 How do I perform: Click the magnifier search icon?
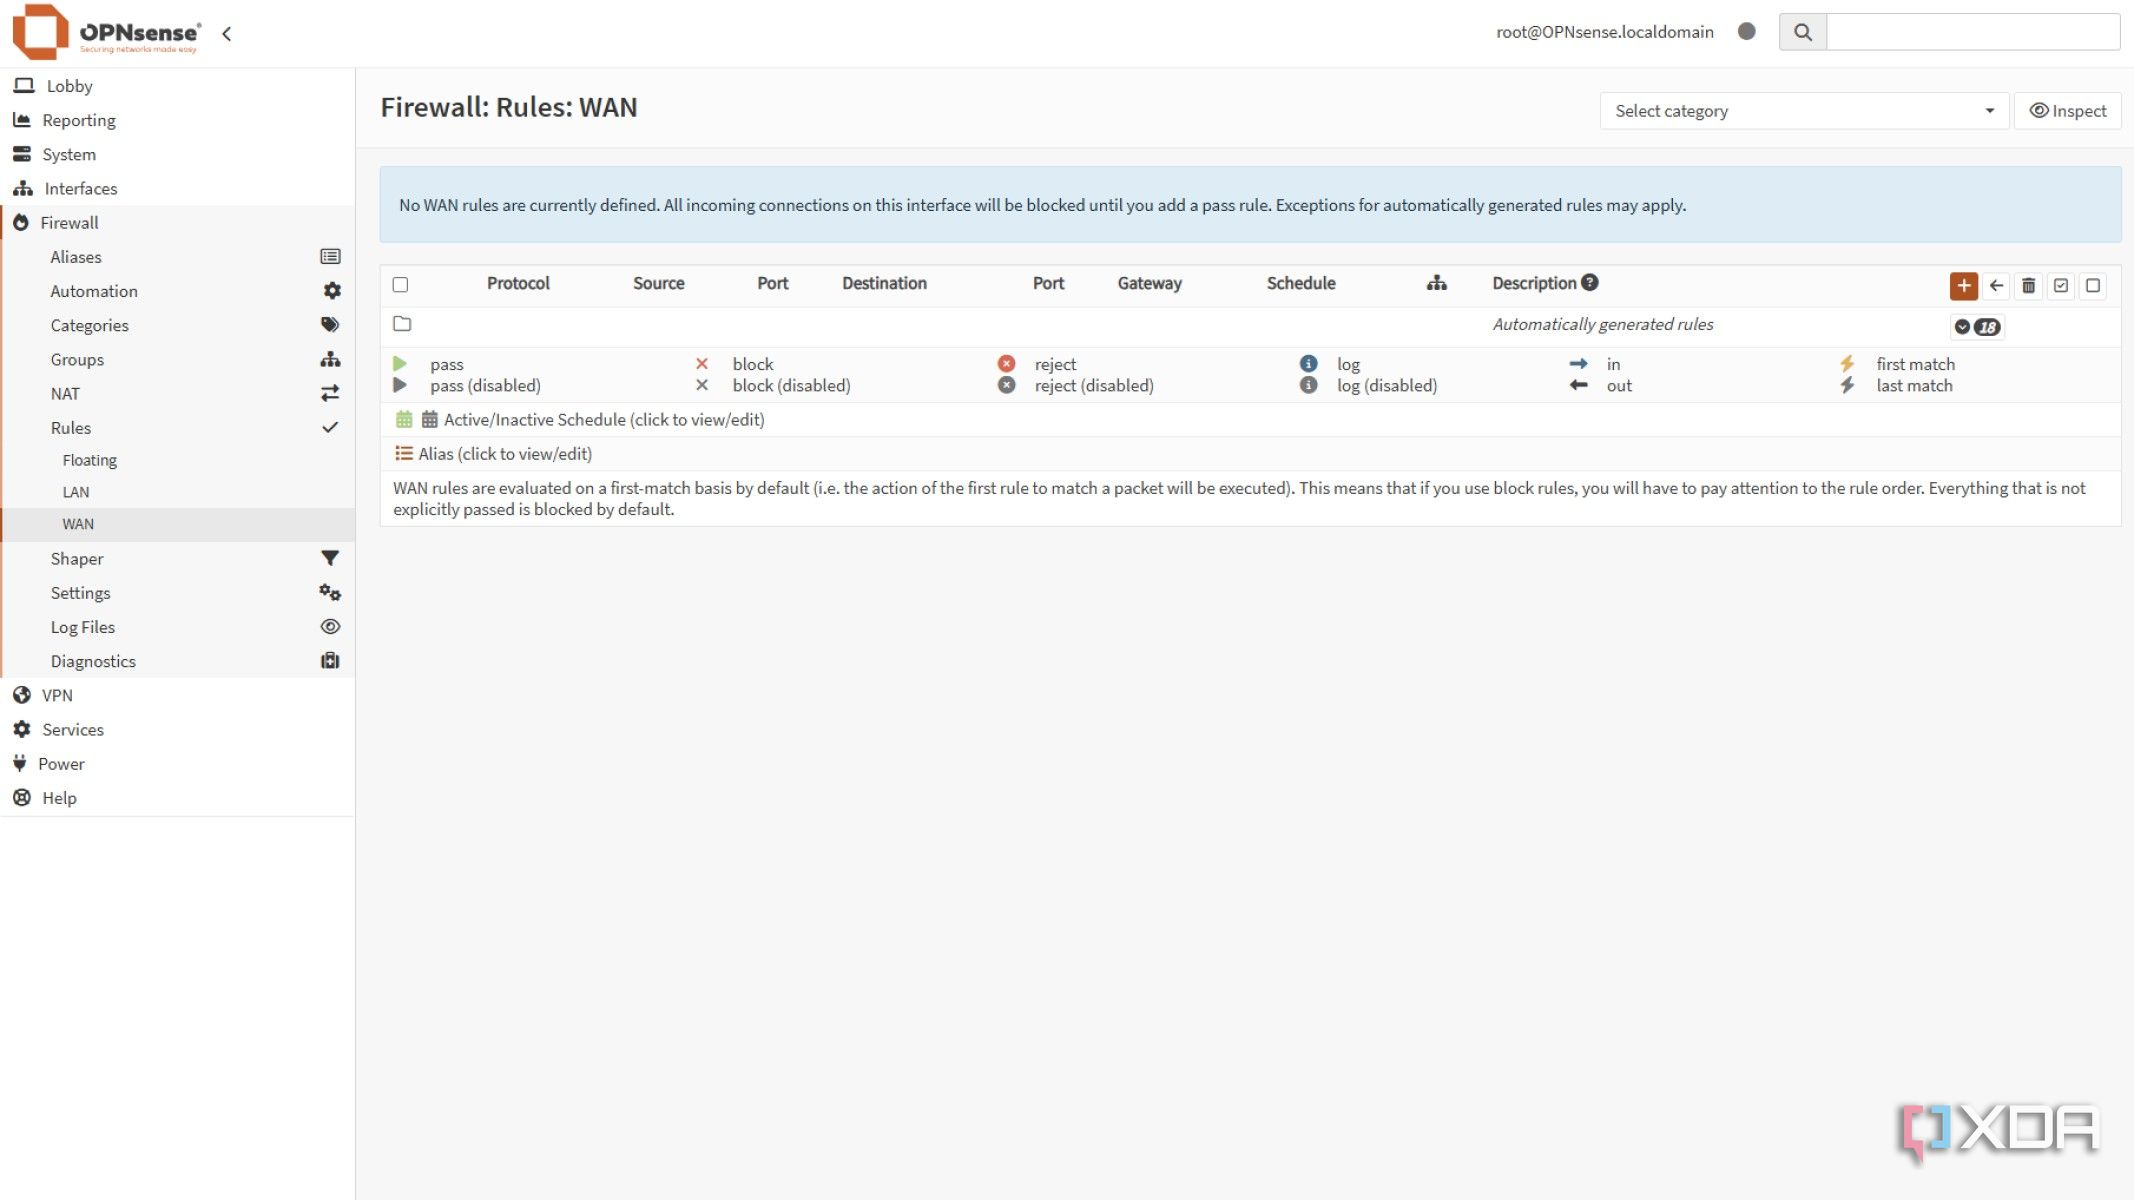1802,32
